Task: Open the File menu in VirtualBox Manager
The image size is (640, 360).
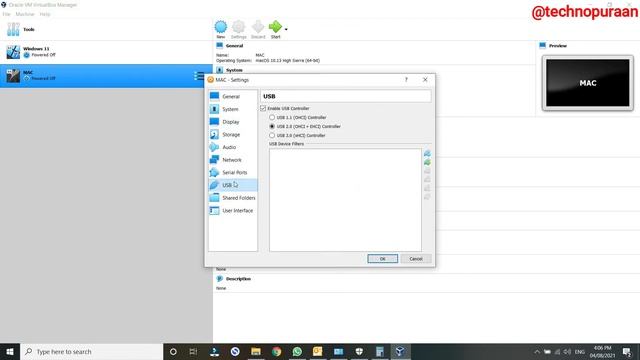Action: tap(7, 14)
